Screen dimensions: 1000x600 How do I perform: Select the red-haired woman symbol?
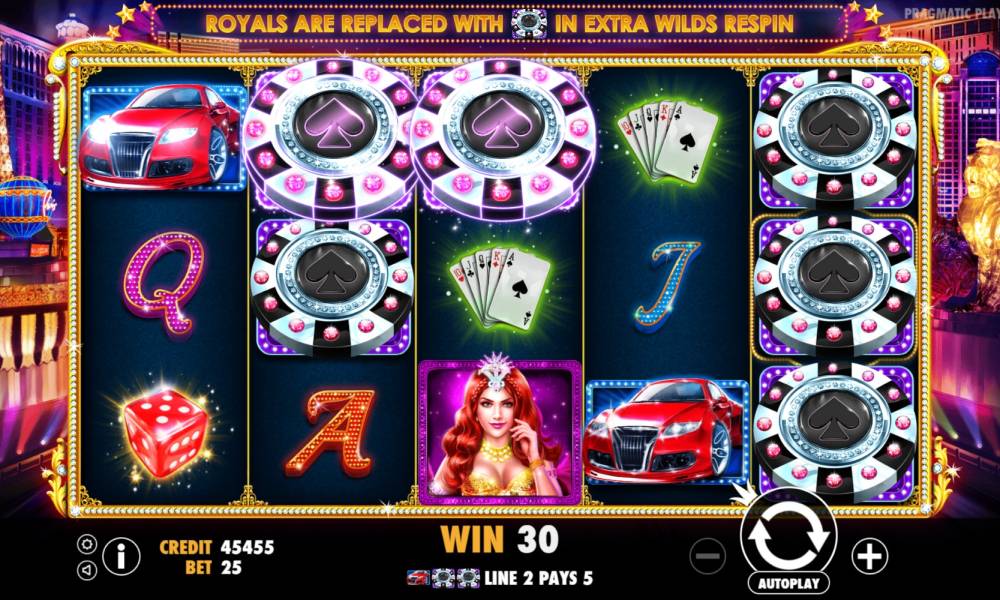500,433
